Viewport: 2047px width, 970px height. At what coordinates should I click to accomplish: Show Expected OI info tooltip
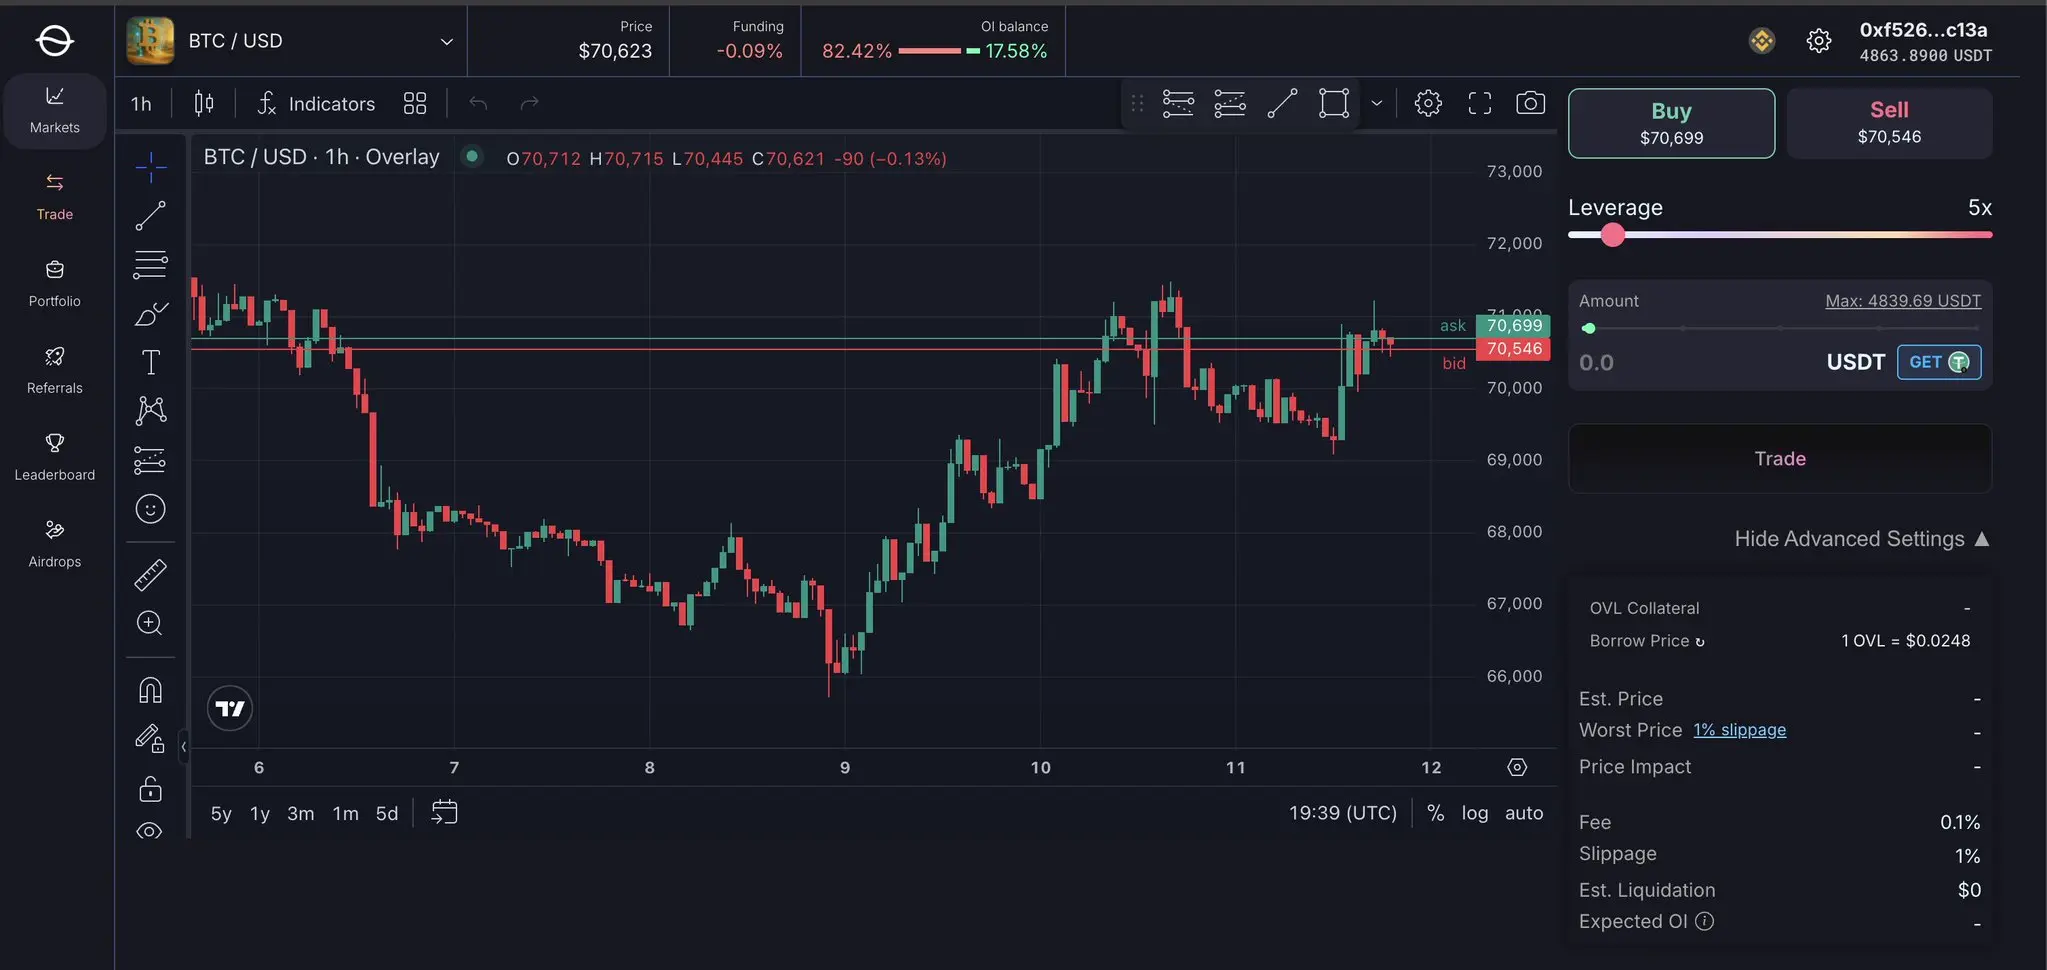click(x=1705, y=921)
